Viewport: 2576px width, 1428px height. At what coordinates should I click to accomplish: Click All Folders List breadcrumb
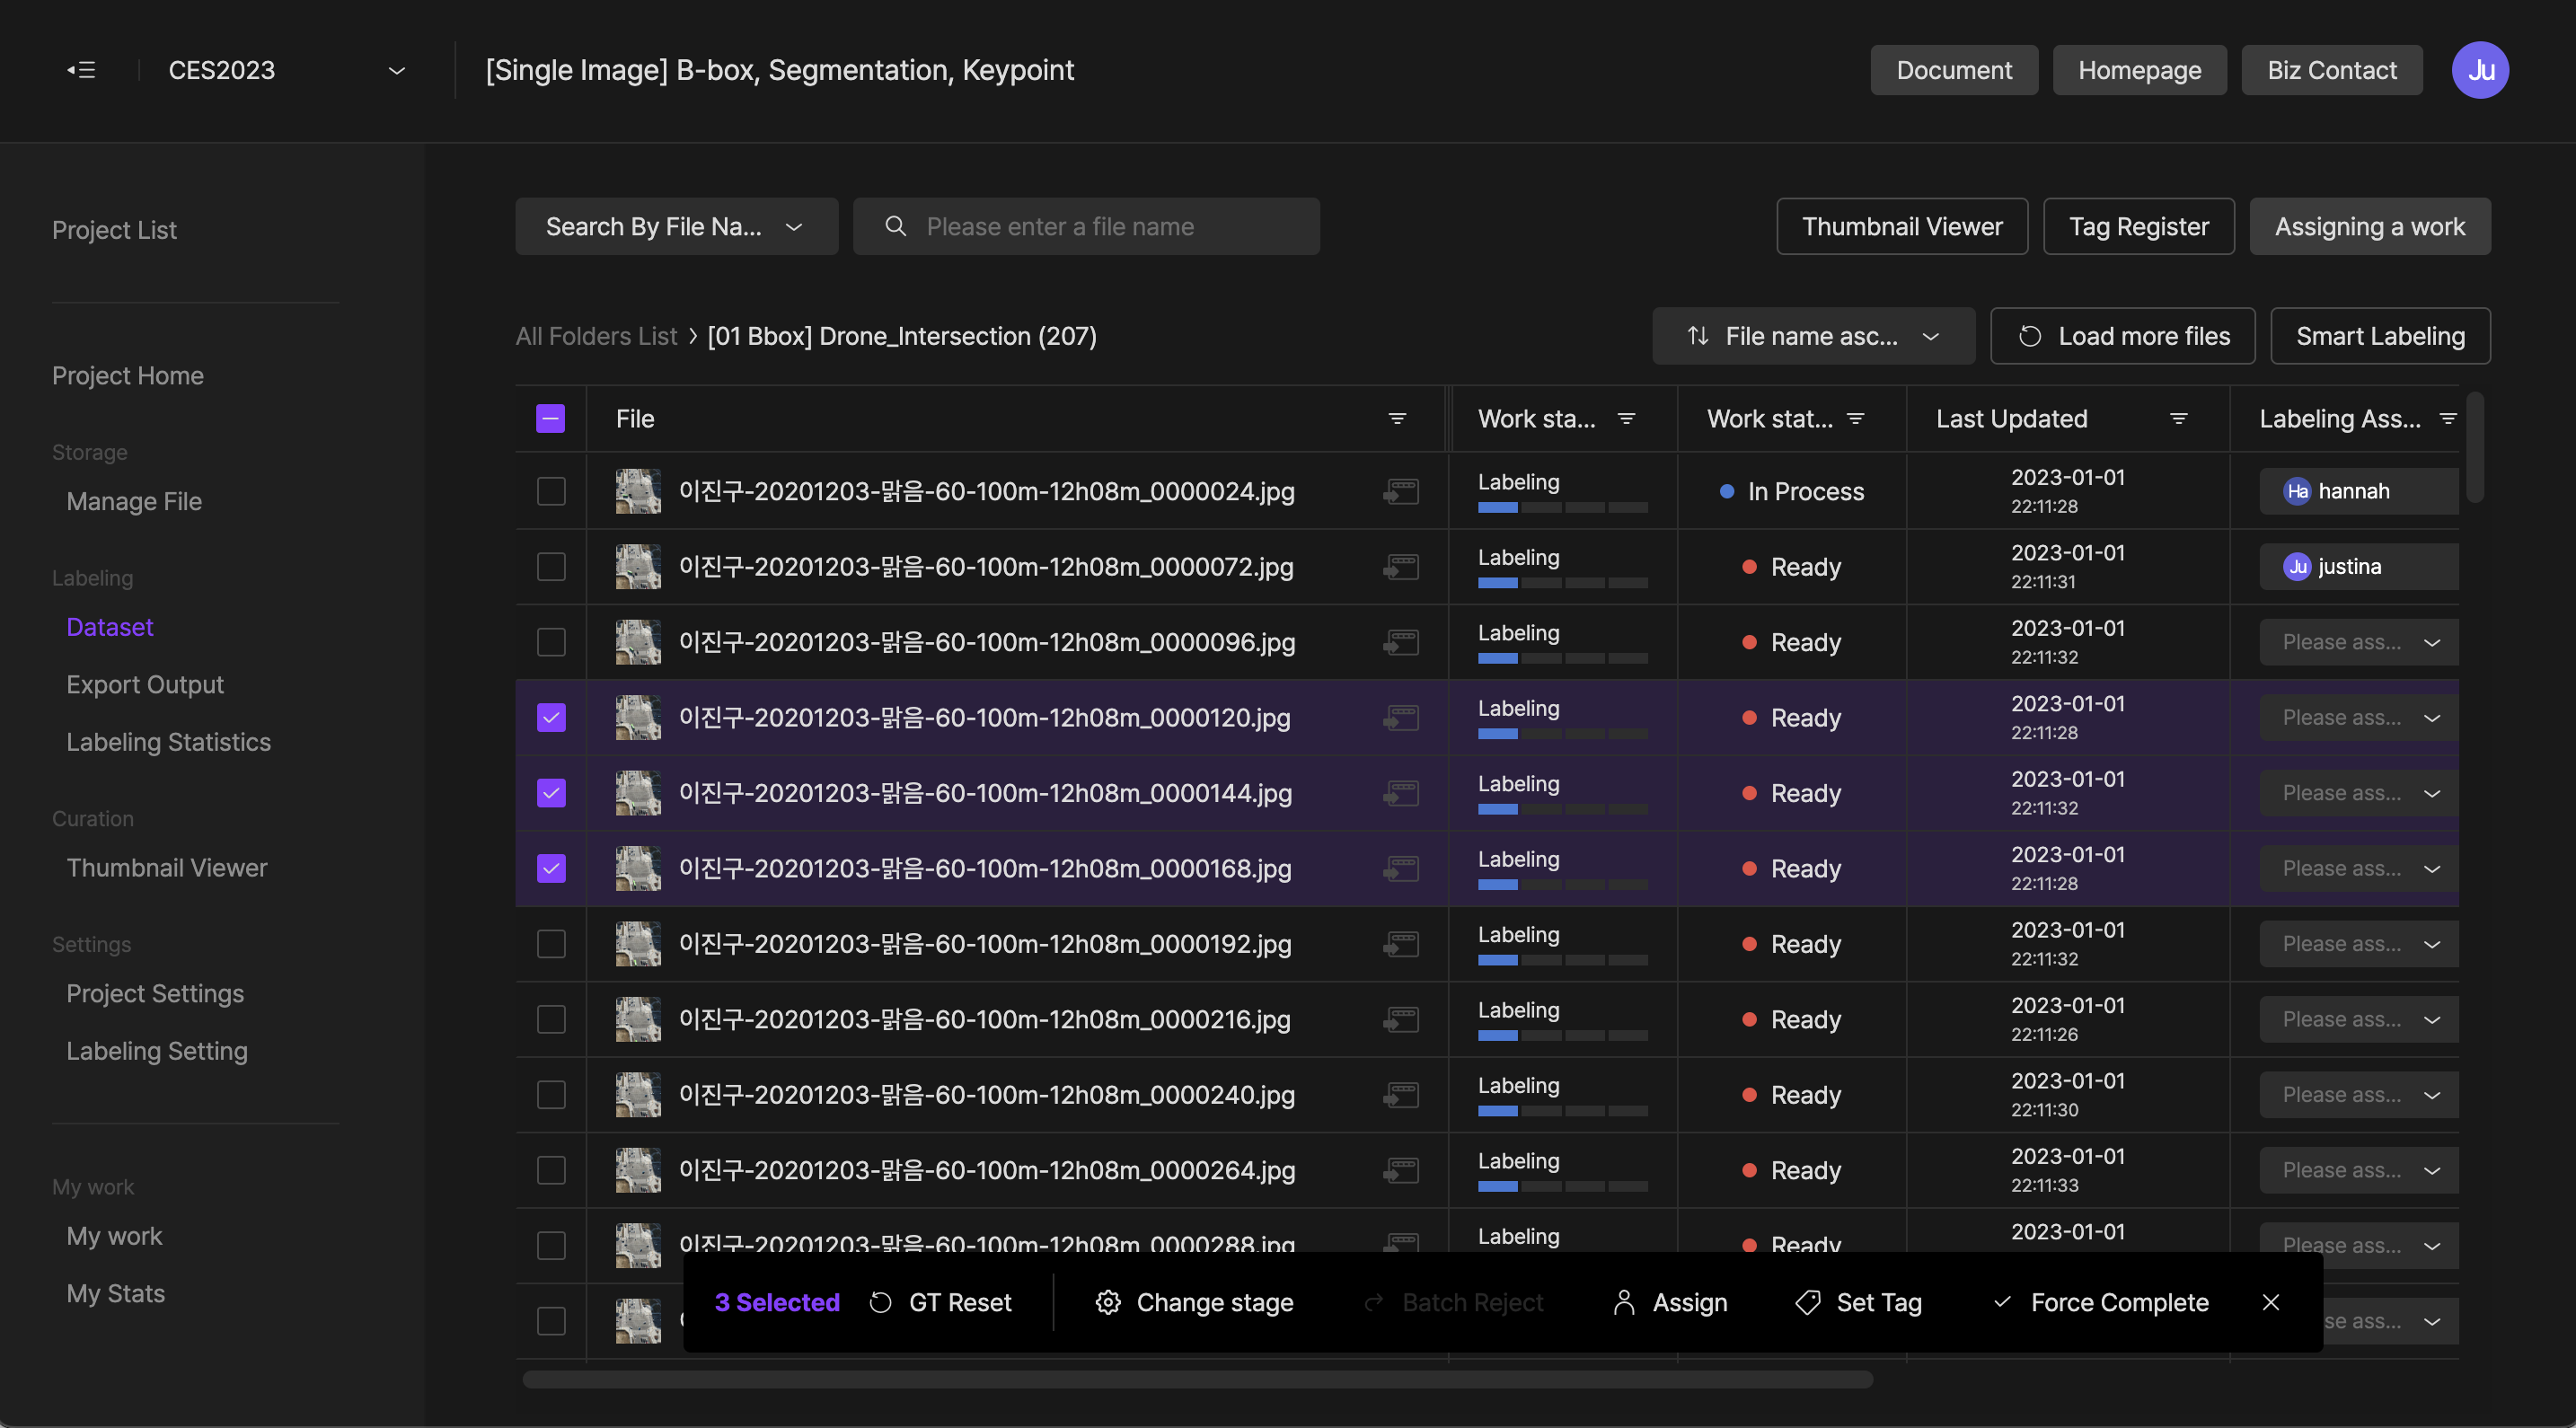(x=596, y=336)
